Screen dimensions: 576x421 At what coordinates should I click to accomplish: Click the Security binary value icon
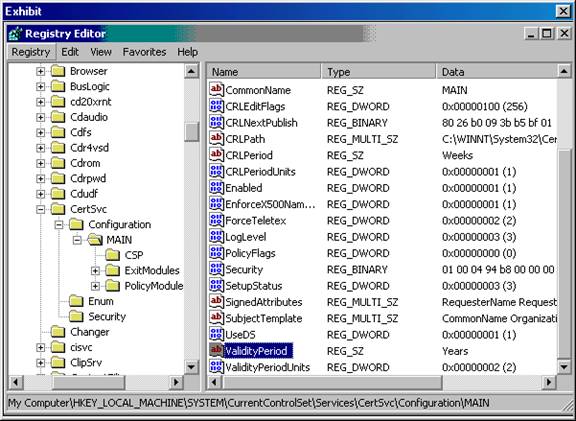point(216,269)
